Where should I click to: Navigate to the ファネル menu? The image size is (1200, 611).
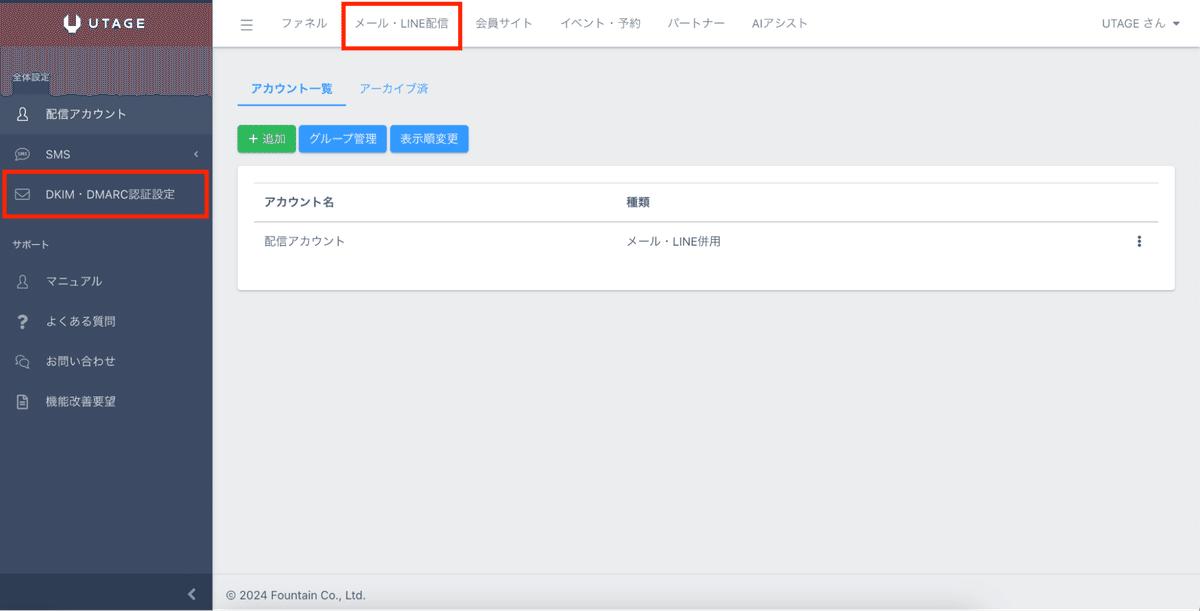pyautogui.click(x=304, y=23)
